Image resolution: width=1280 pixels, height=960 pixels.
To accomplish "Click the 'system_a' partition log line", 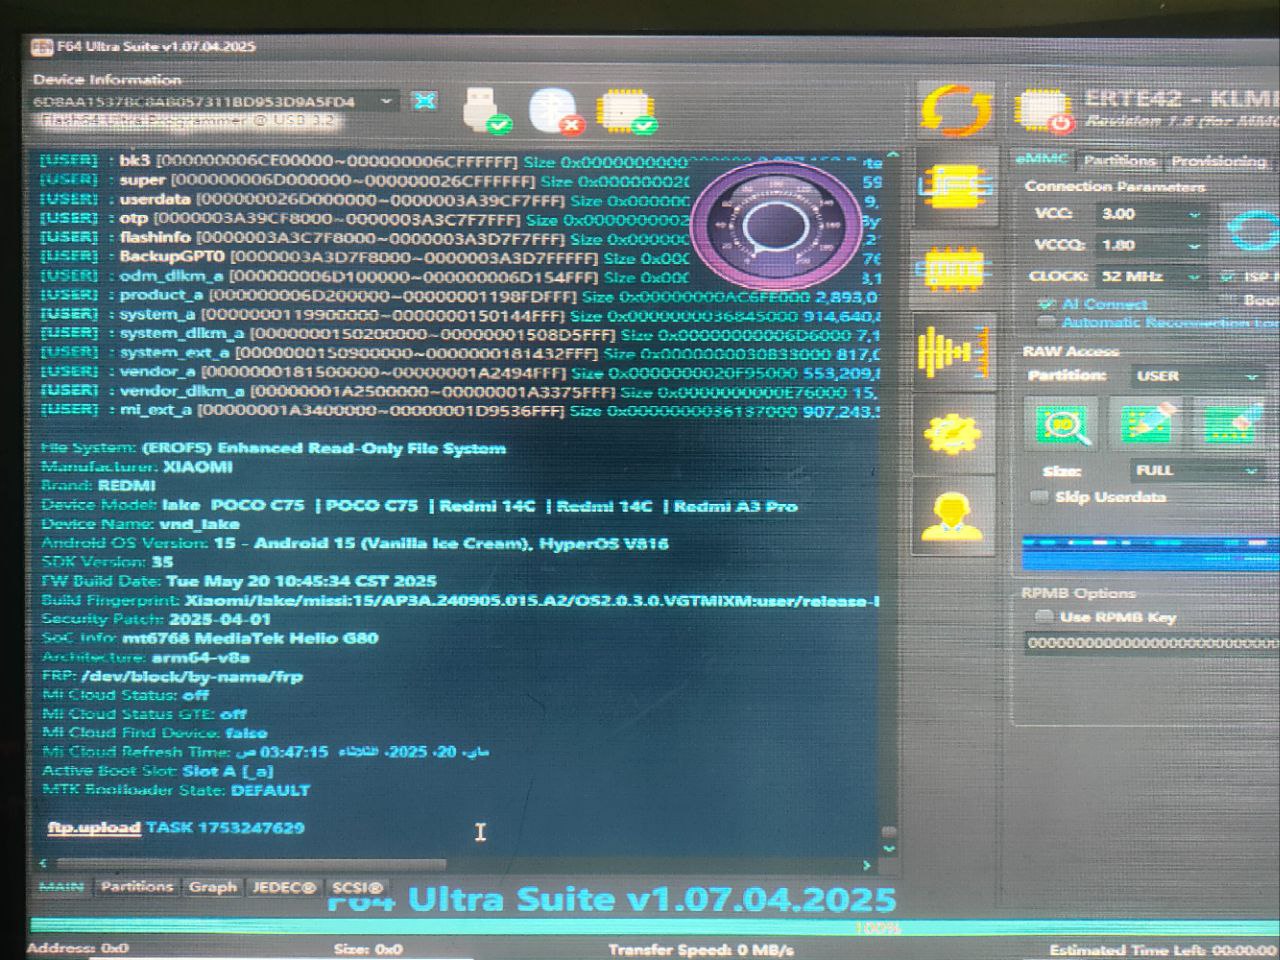I will [x=460, y=315].
